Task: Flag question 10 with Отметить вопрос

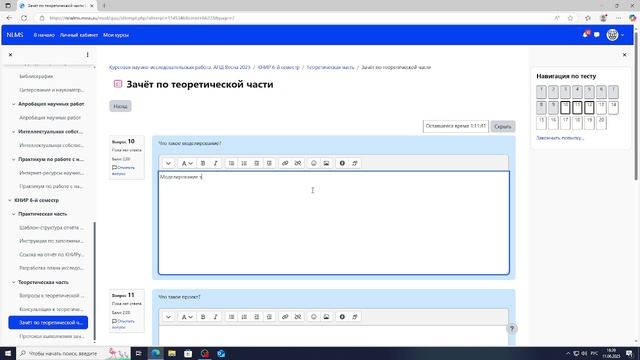Action: point(123,171)
